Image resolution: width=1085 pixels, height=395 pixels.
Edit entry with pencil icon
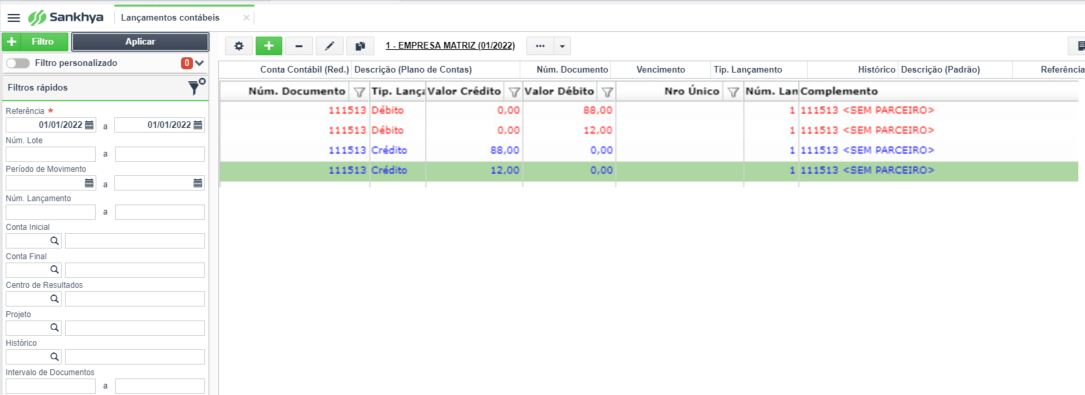tap(329, 46)
